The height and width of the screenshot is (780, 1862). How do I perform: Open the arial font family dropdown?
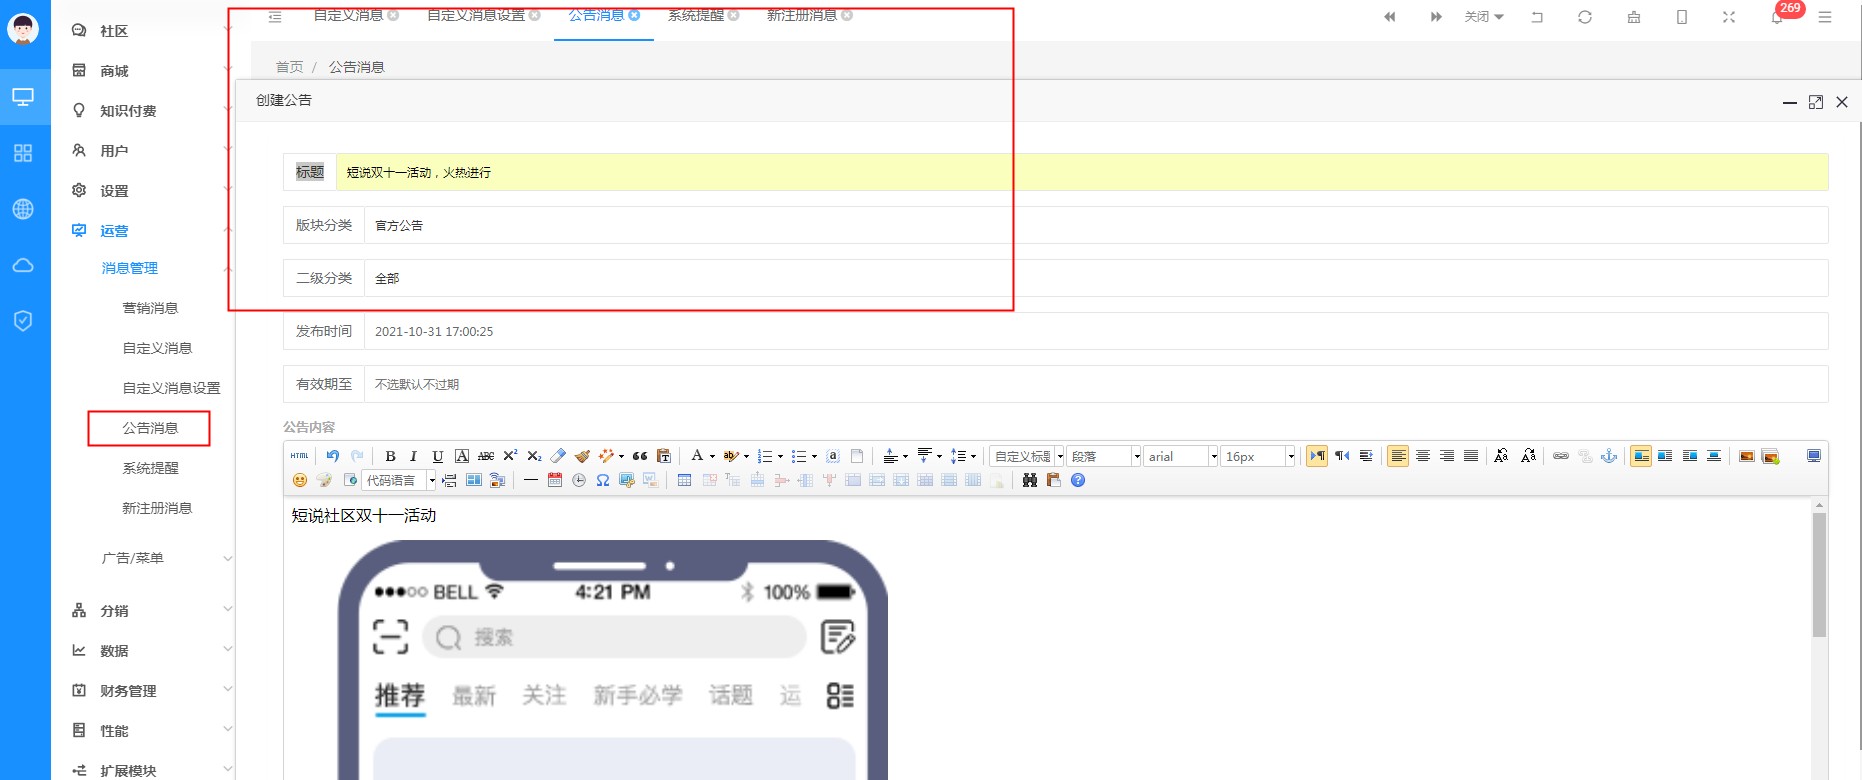point(1181,456)
